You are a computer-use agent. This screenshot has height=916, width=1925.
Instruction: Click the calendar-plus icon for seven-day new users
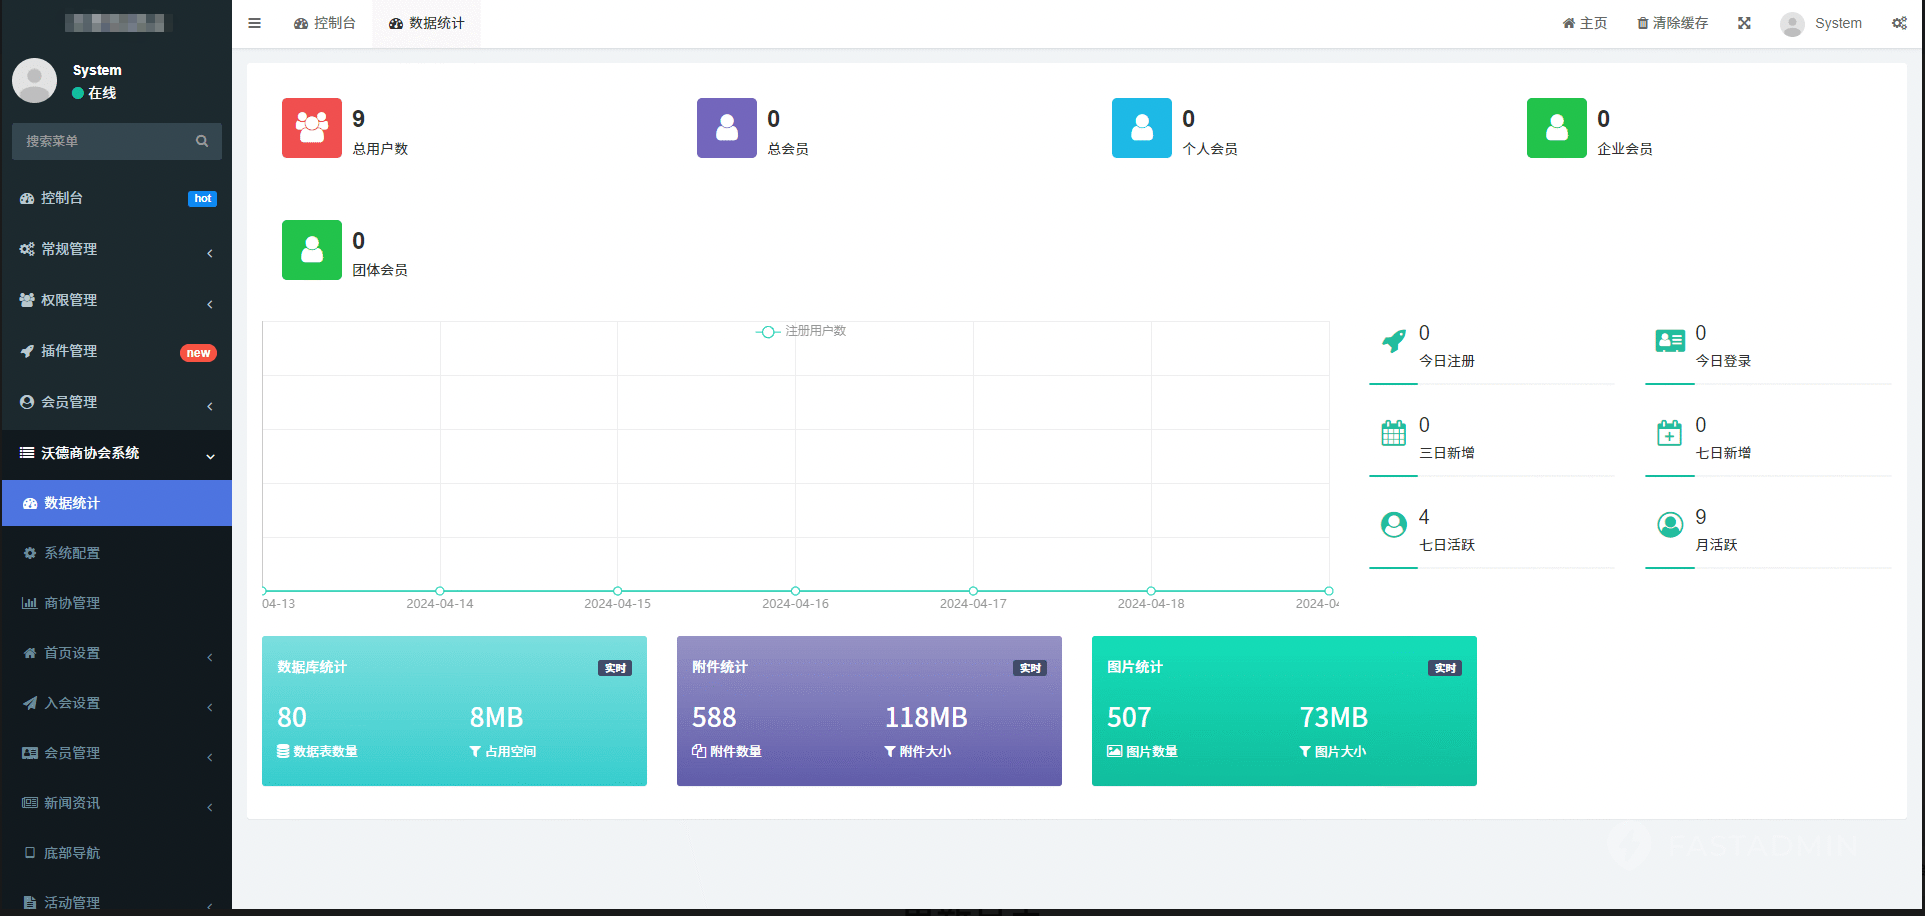1669,434
